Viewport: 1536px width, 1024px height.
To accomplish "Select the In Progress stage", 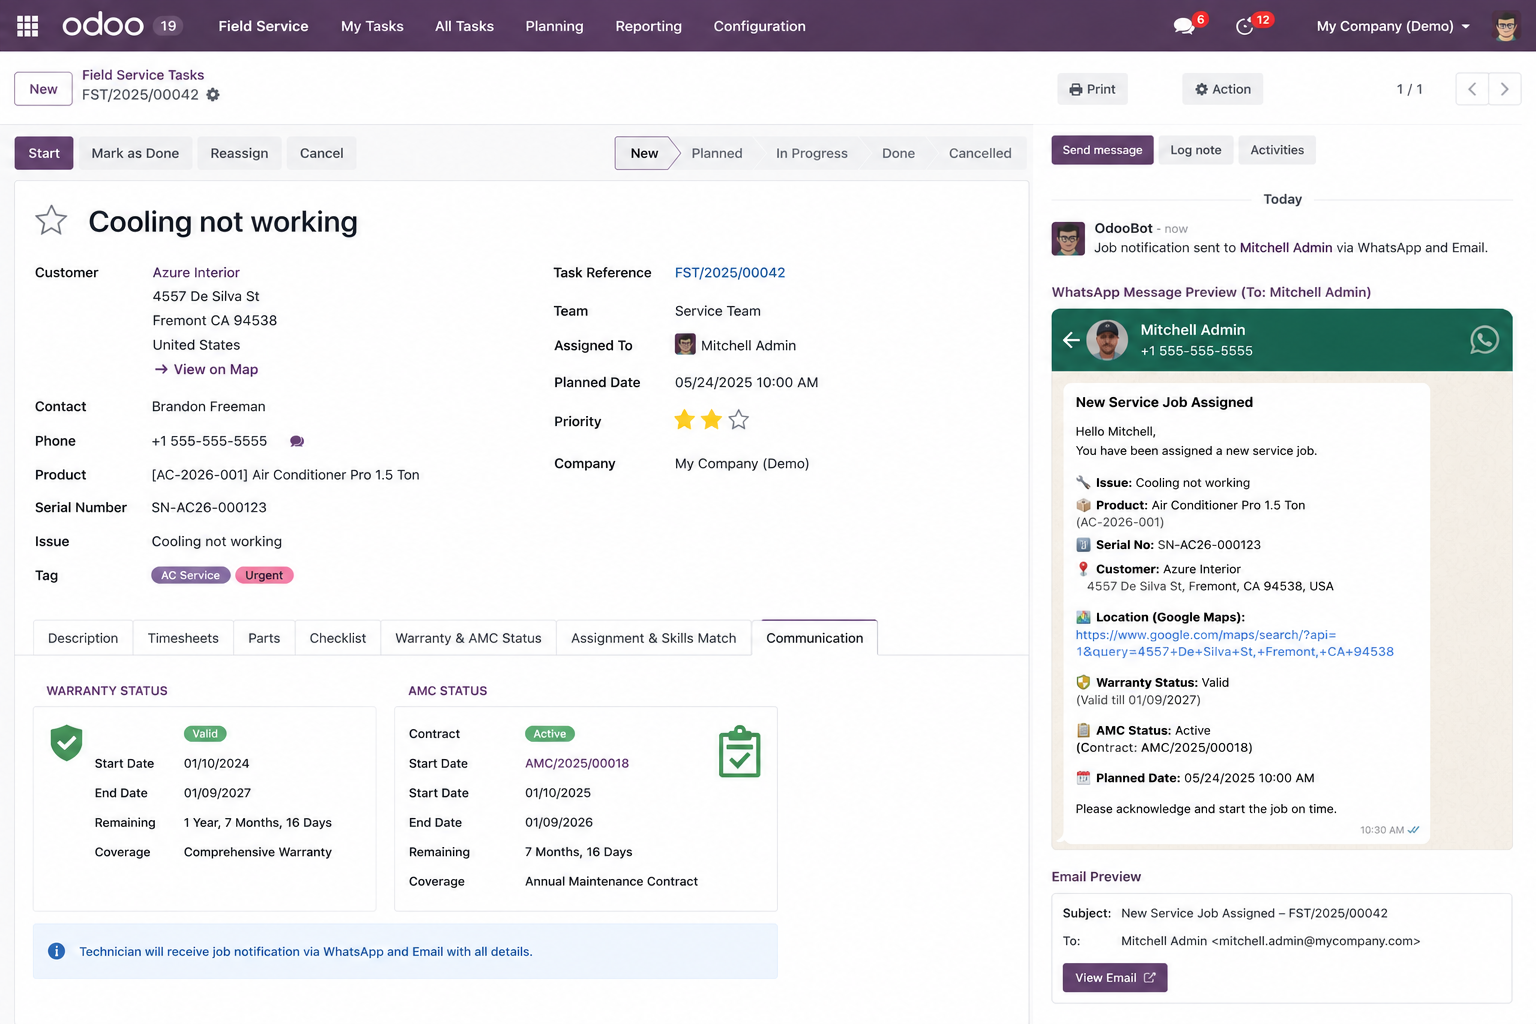I will [811, 153].
